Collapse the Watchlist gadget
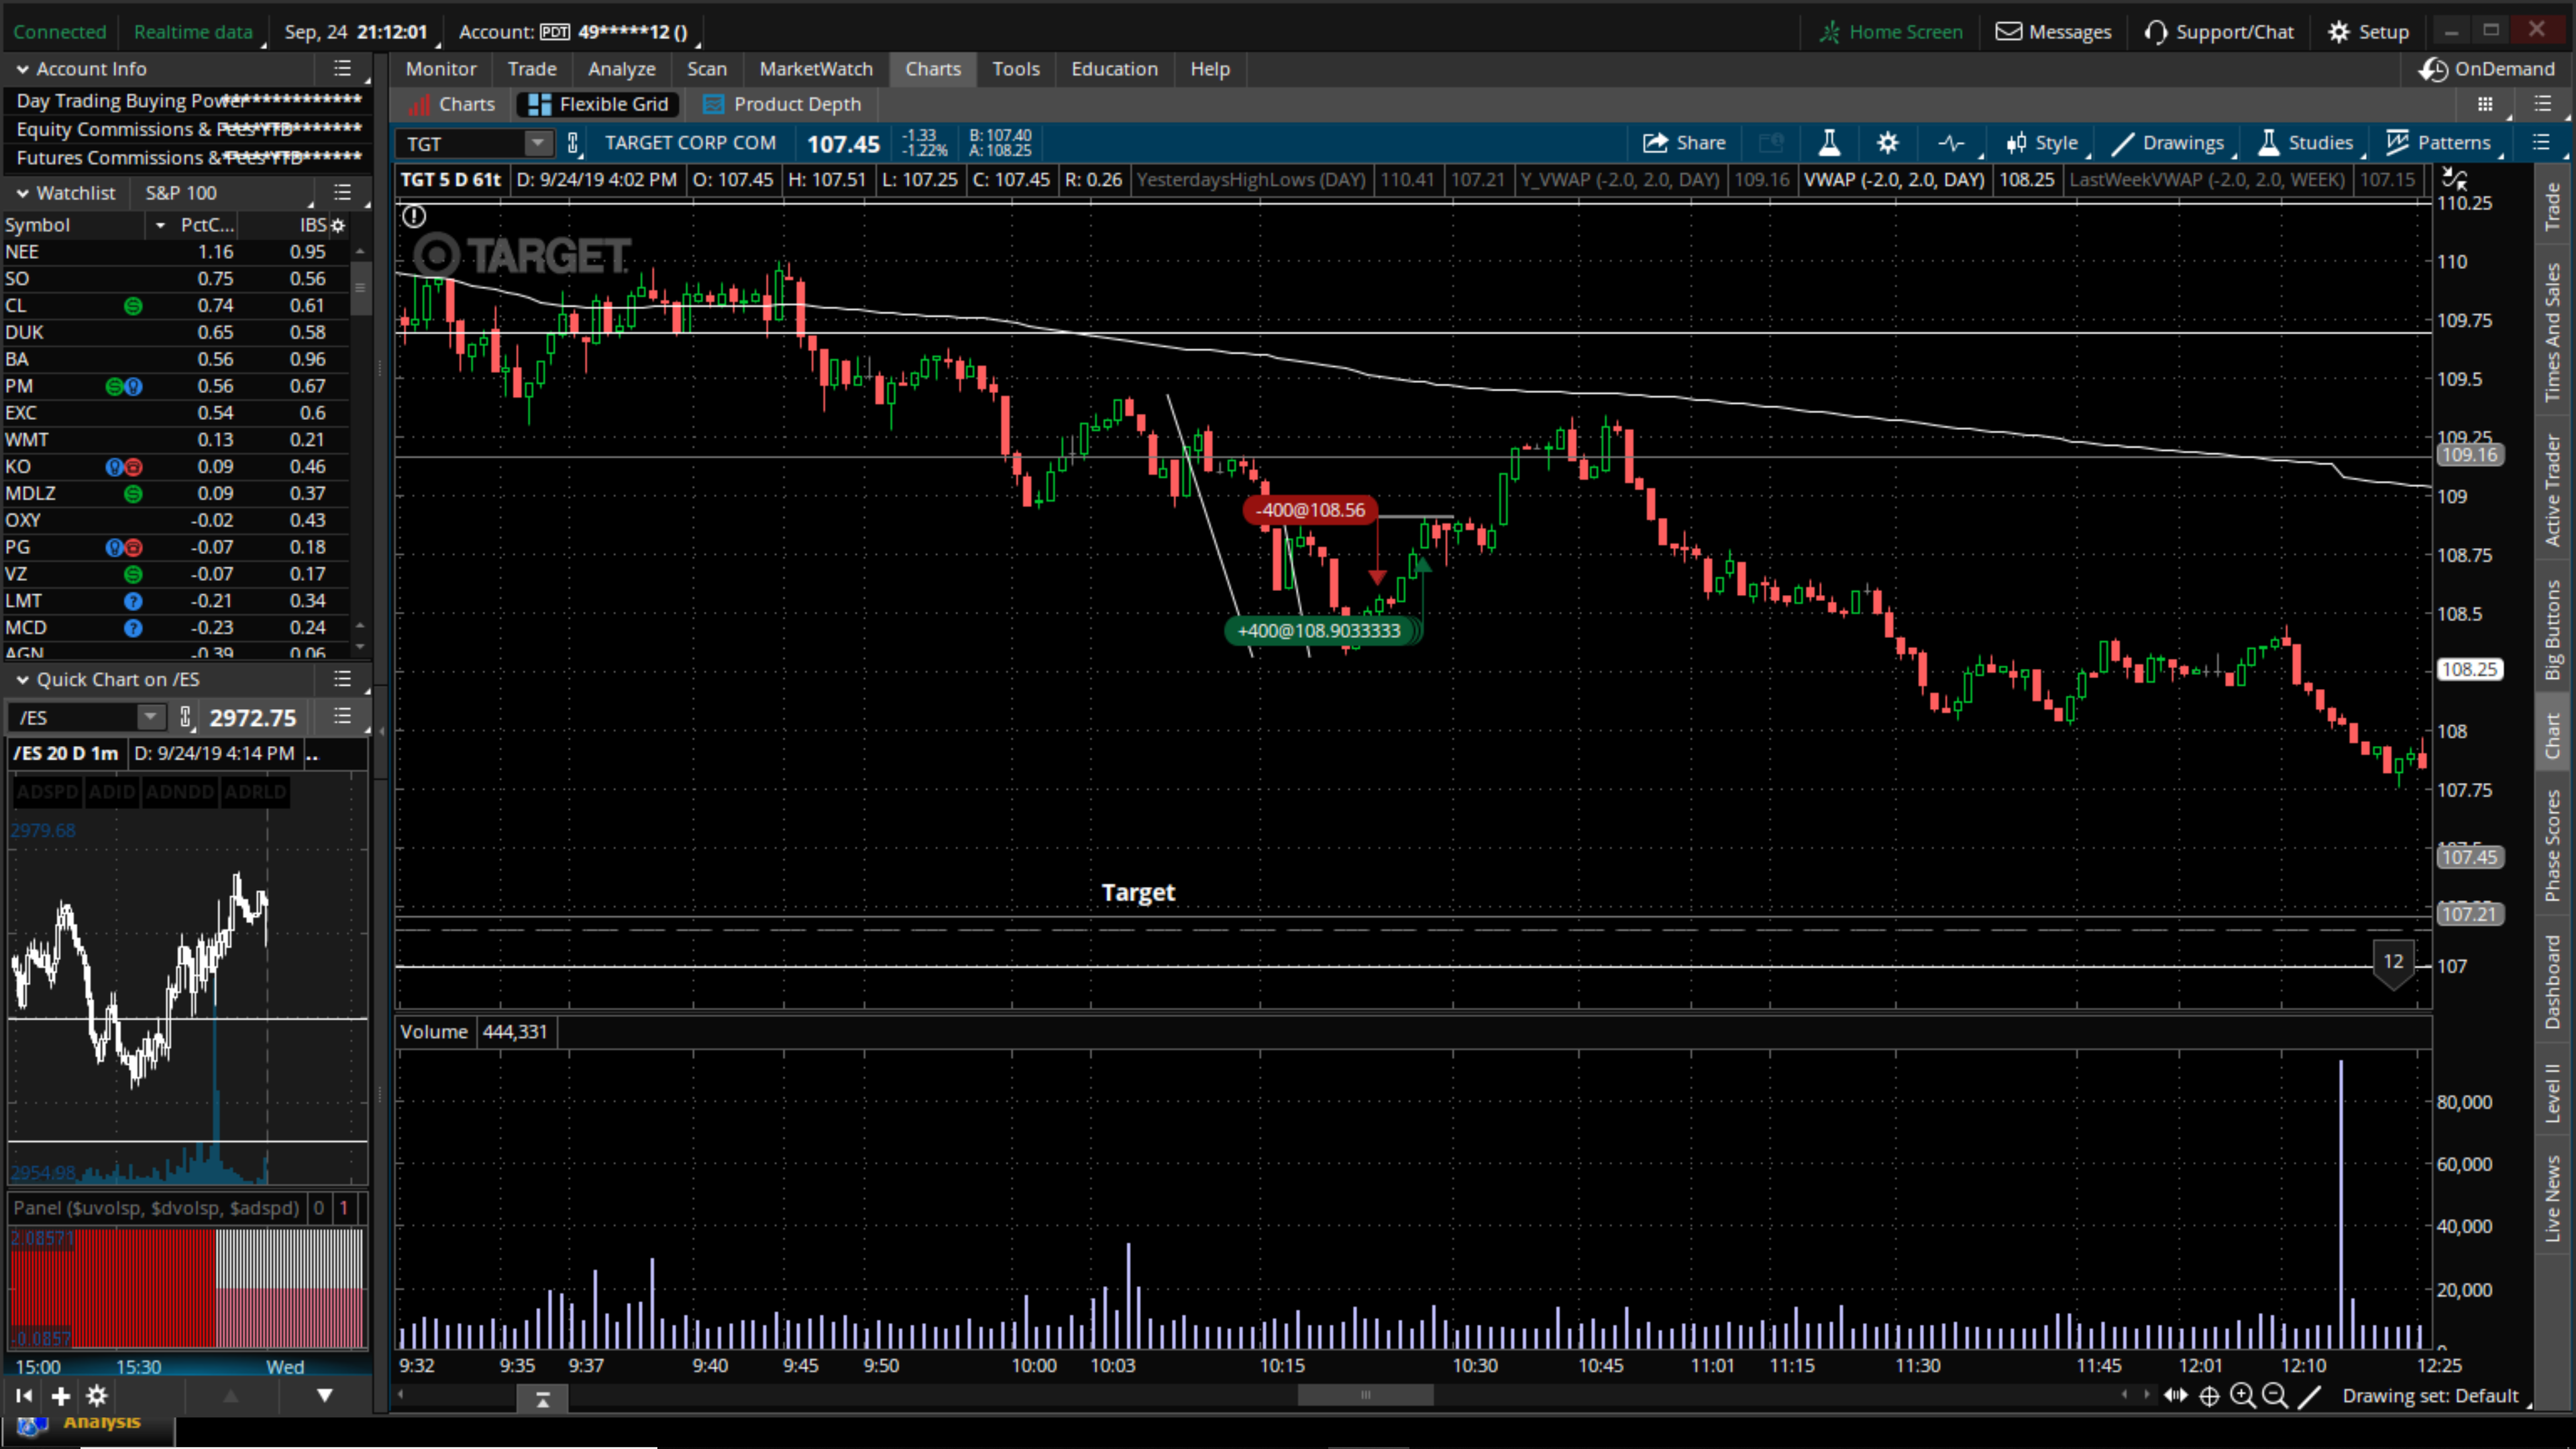 pyautogui.click(x=22, y=193)
